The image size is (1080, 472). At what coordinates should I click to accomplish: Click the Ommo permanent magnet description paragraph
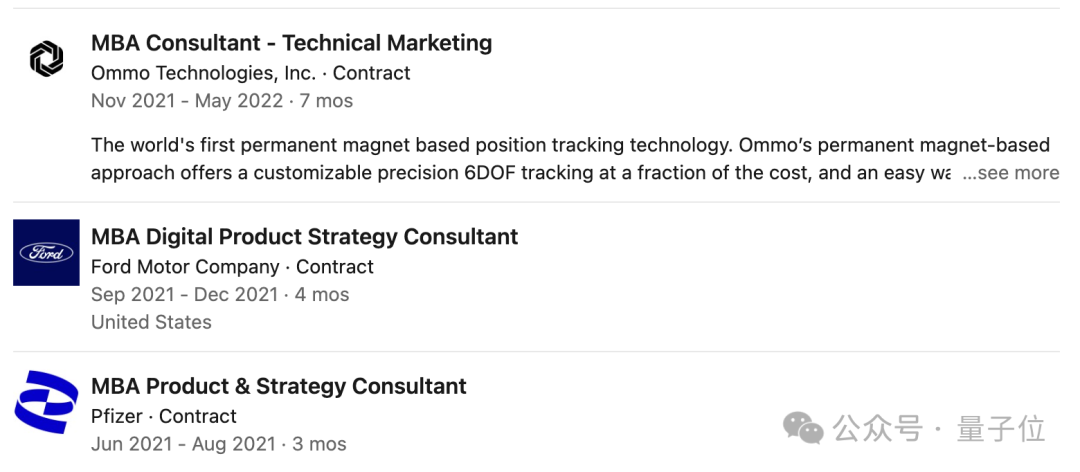520,158
